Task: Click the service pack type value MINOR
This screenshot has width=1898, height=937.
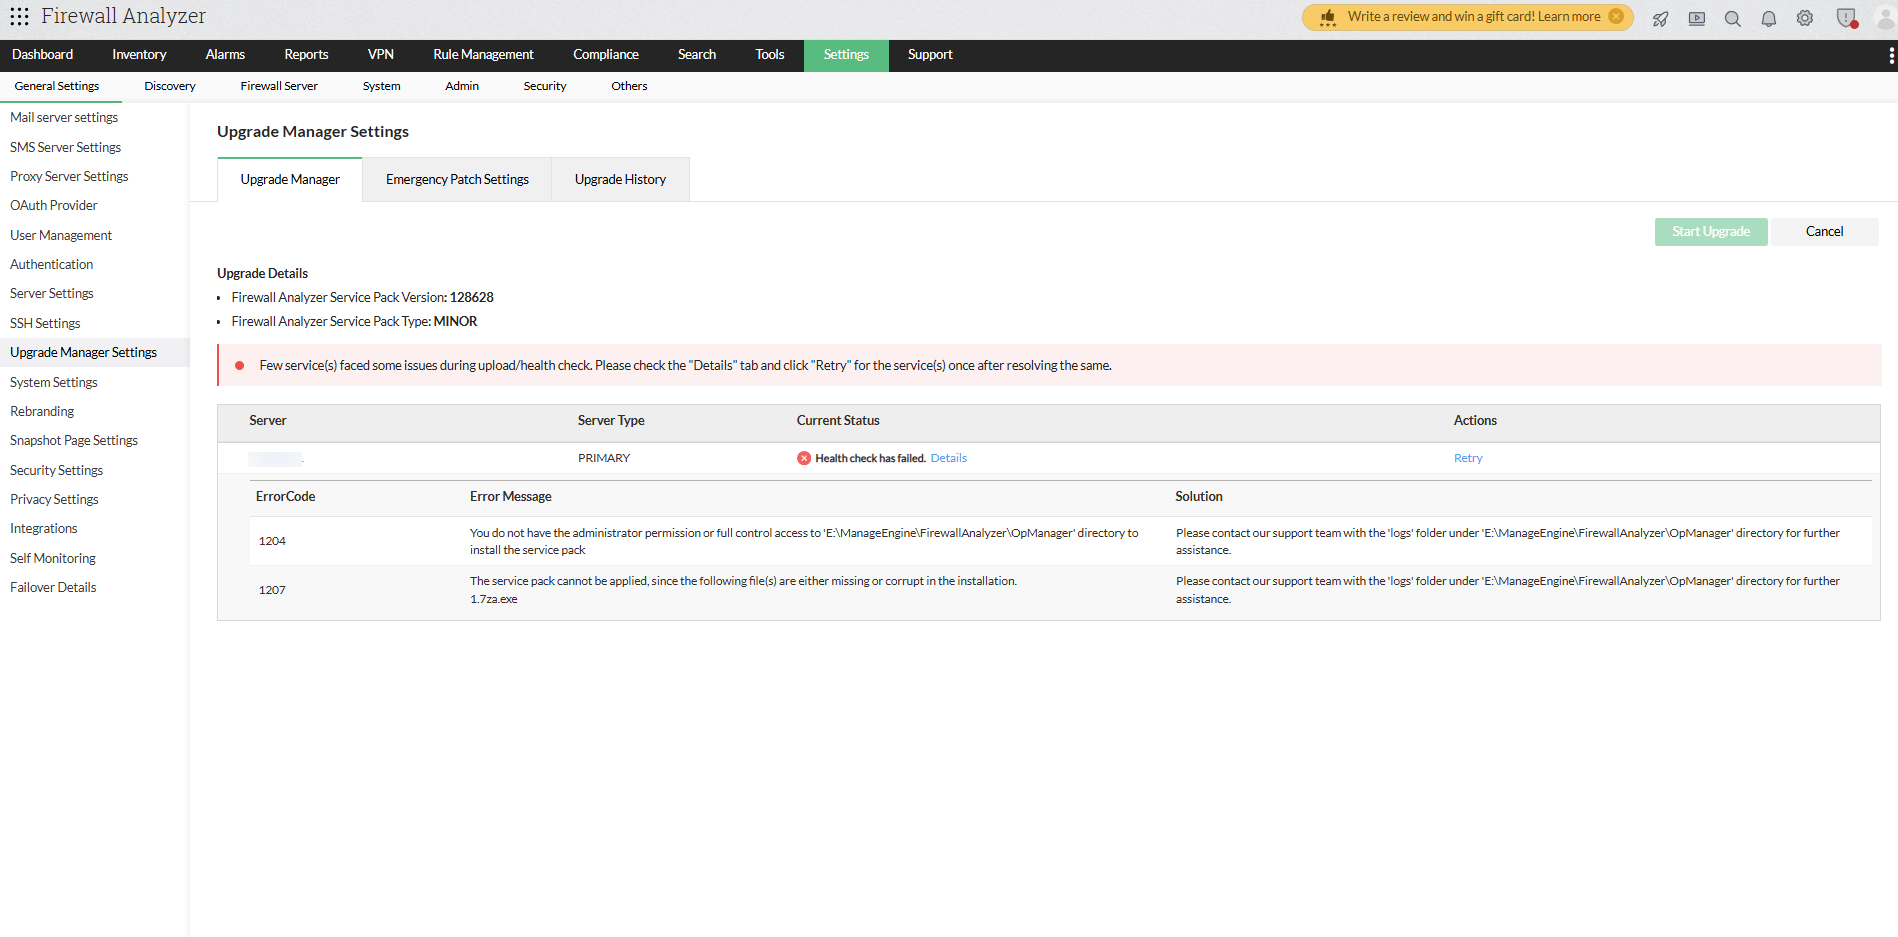Action: point(455,321)
